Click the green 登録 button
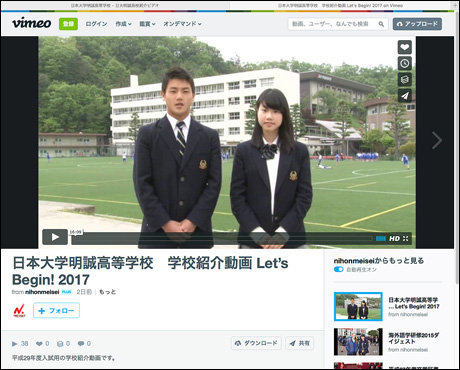 pos(68,24)
